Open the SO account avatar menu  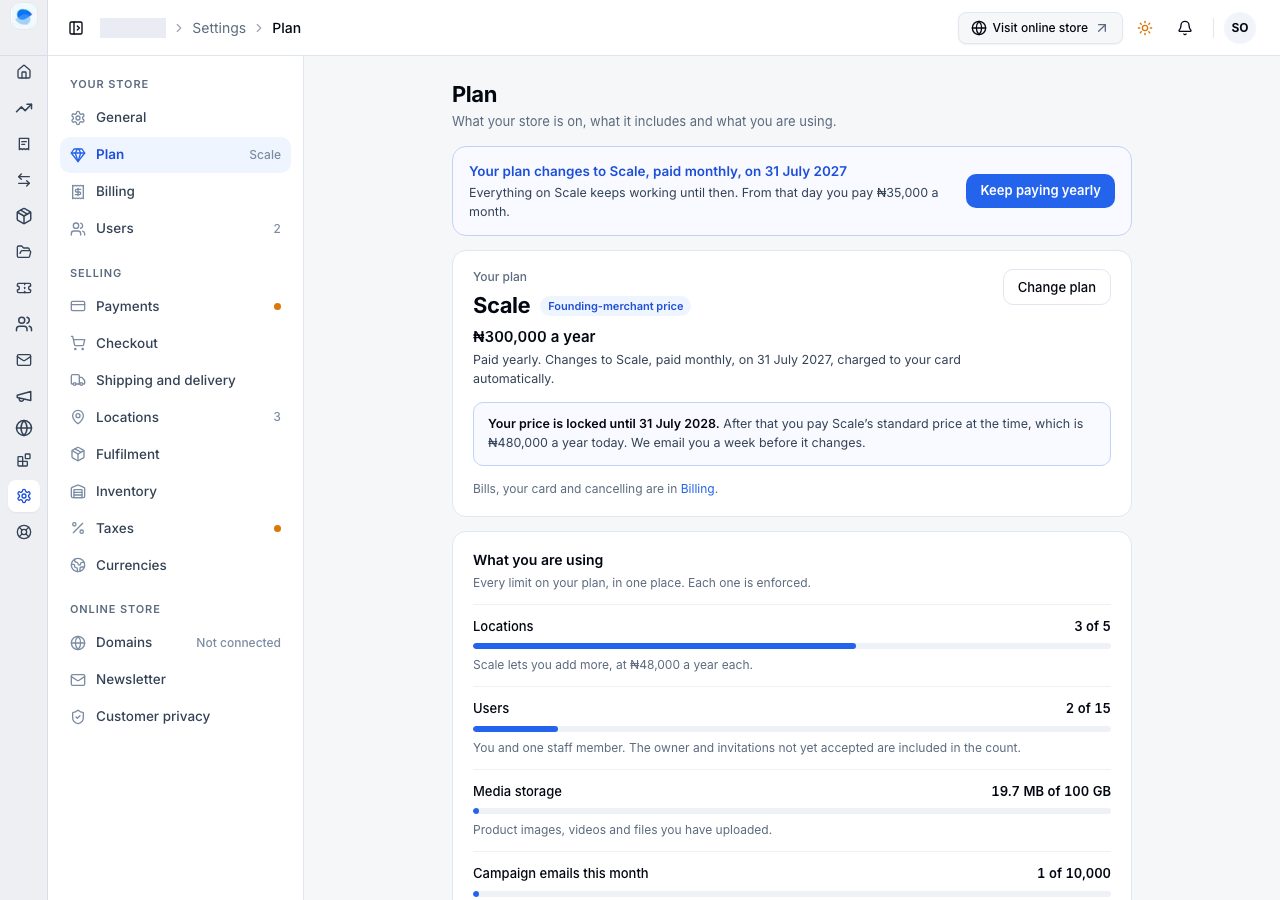1240,28
